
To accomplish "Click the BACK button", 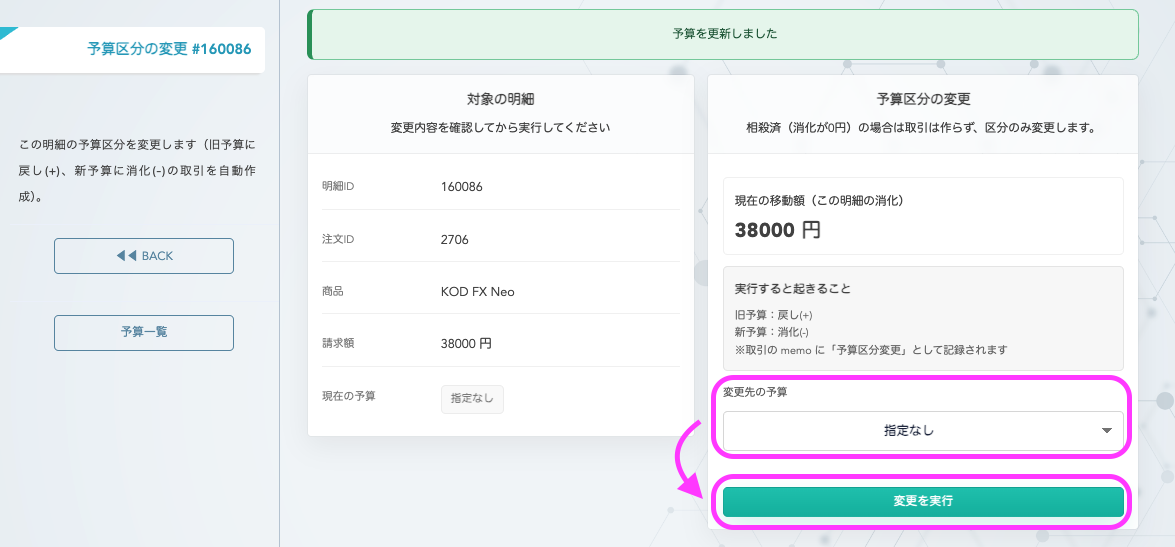I will [x=143, y=256].
